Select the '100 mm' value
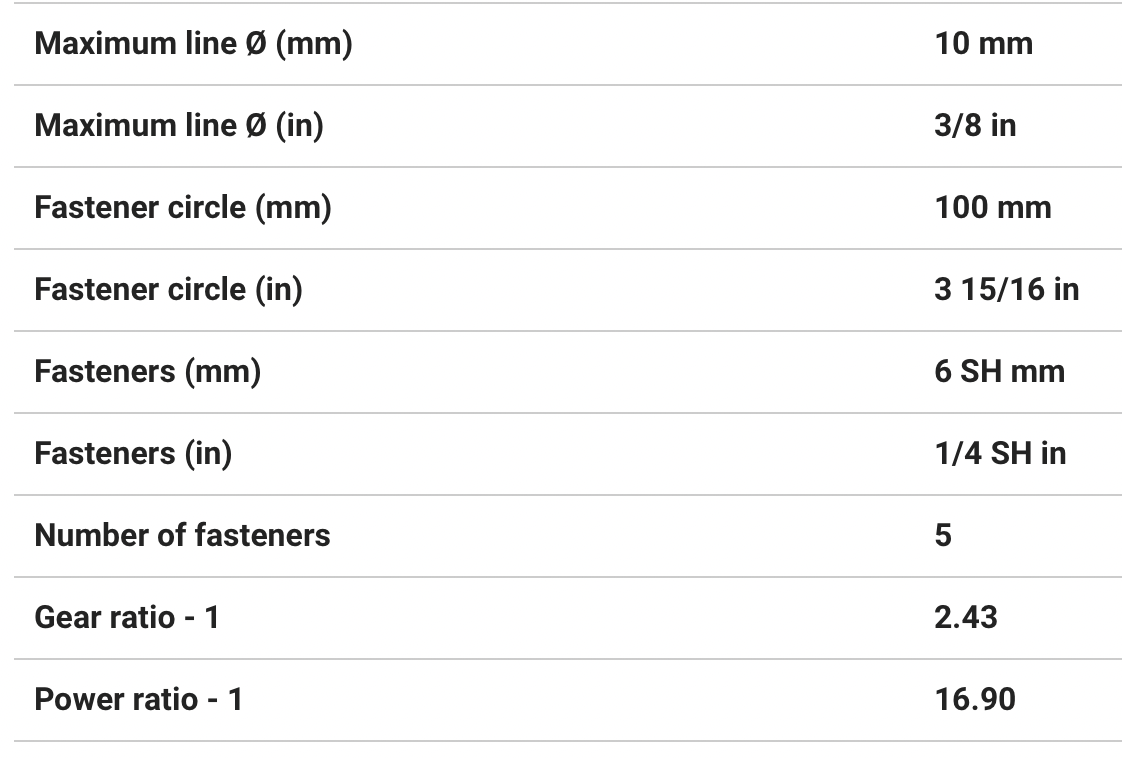1122x758 pixels. pos(993,208)
